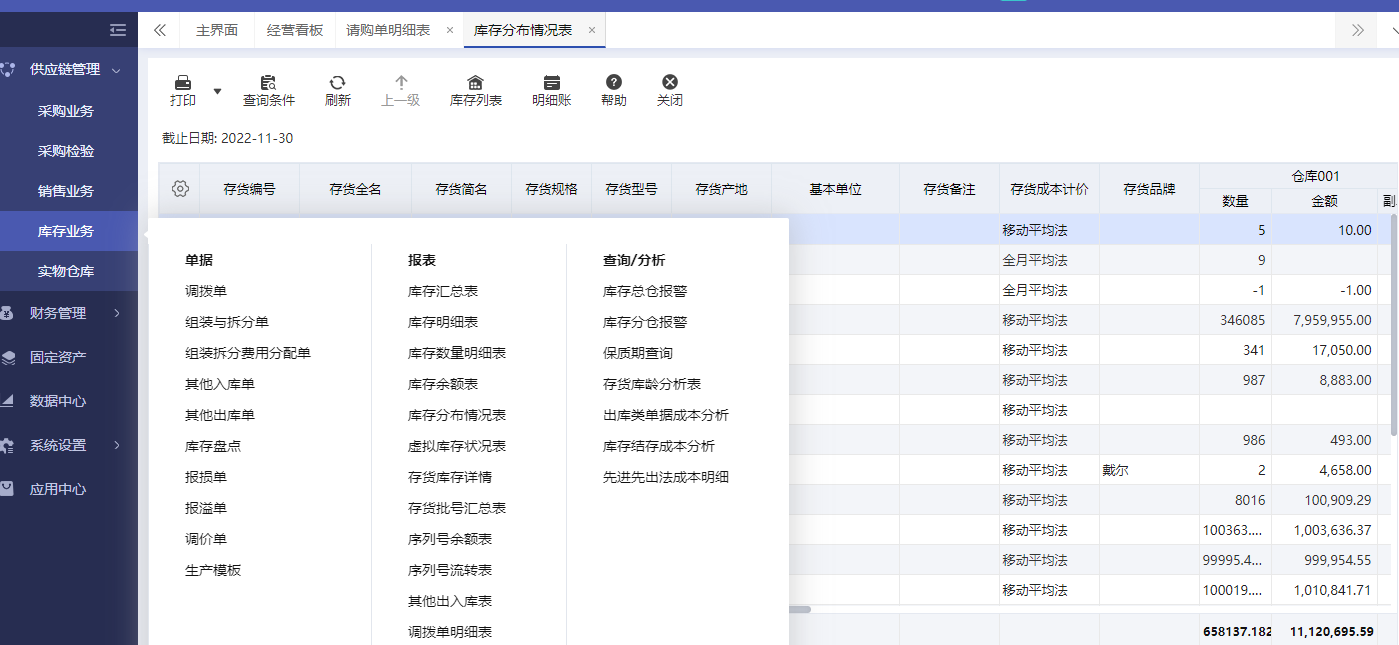Collapse the sidebar with the menu fold icon
This screenshot has width=1399, height=645.
coord(118,30)
